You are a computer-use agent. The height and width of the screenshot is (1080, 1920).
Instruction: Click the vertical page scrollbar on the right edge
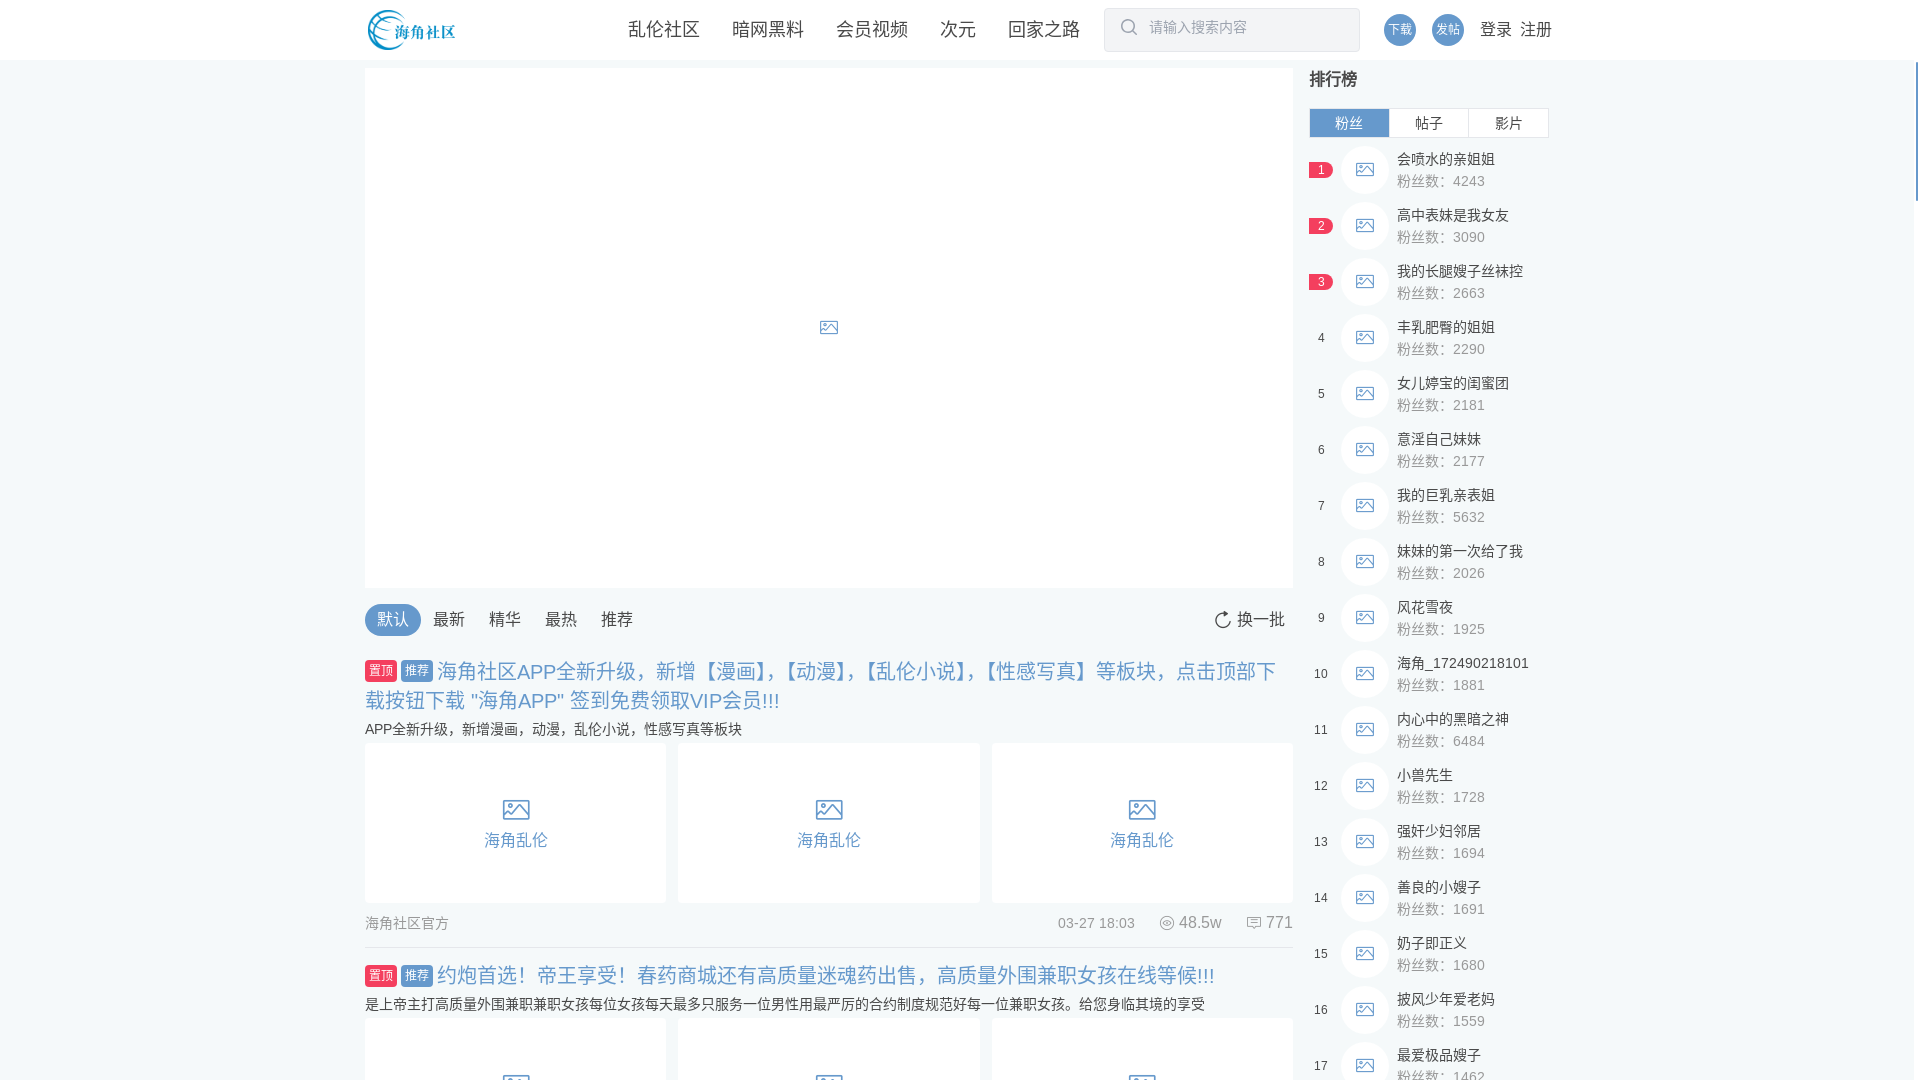coord(1917,131)
